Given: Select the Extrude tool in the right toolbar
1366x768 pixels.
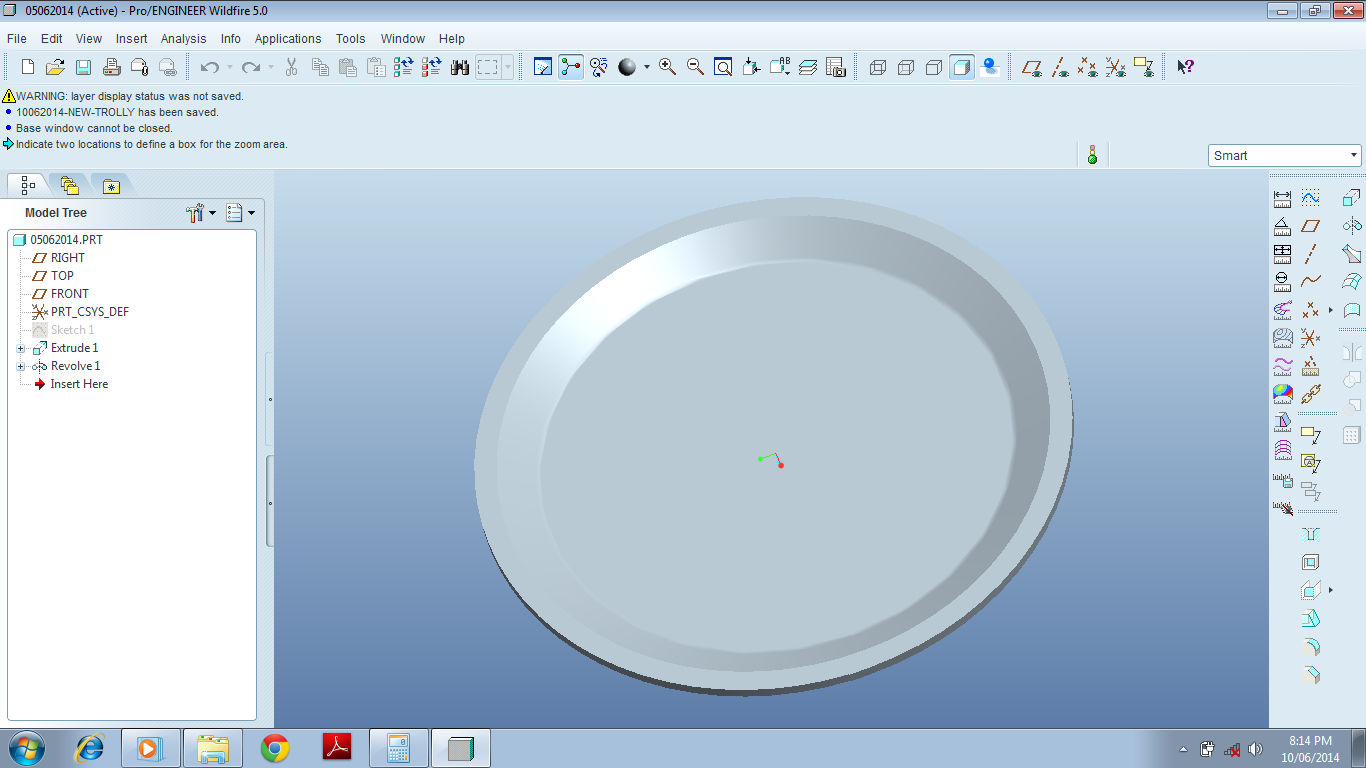Looking at the screenshot, I should tap(1352, 198).
